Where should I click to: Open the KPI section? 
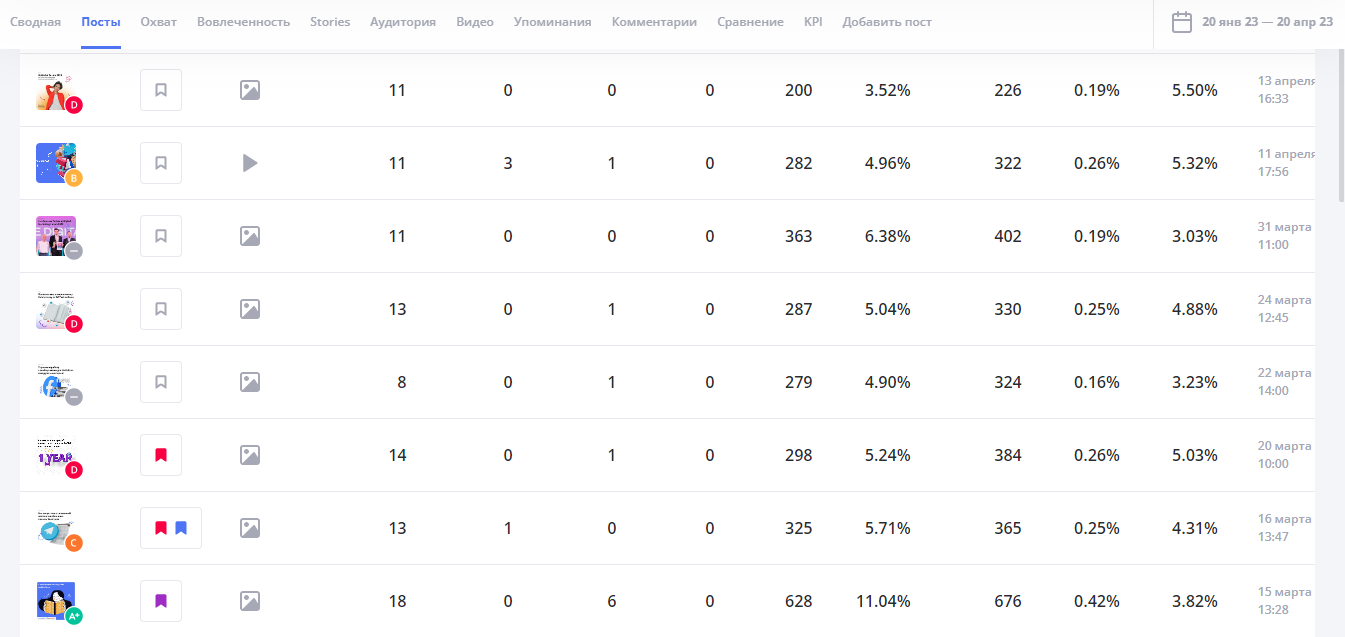click(813, 22)
